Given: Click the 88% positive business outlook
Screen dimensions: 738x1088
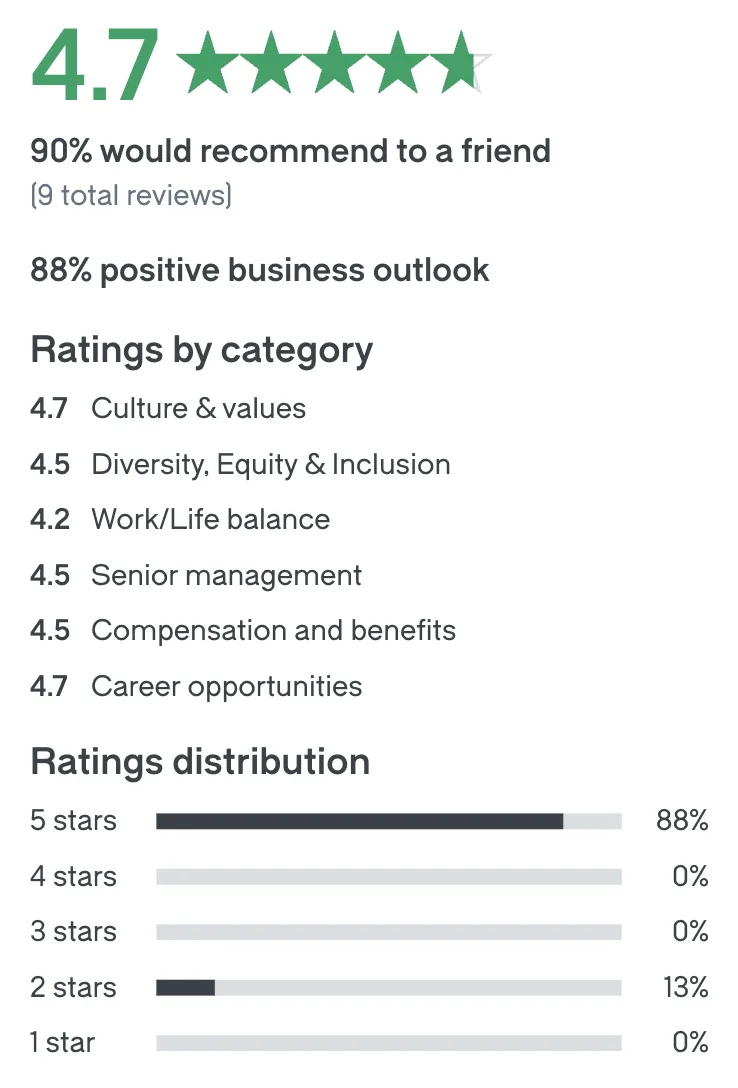Looking at the screenshot, I should tap(260, 270).
